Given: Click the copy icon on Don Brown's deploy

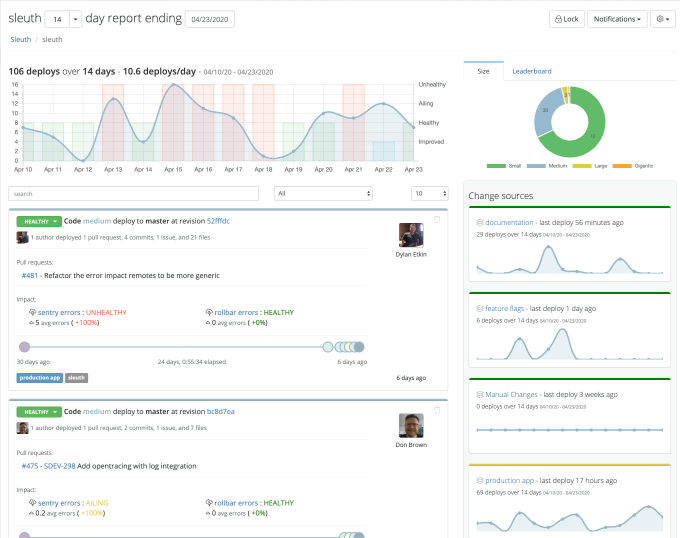Looking at the screenshot, I should (436, 410).
